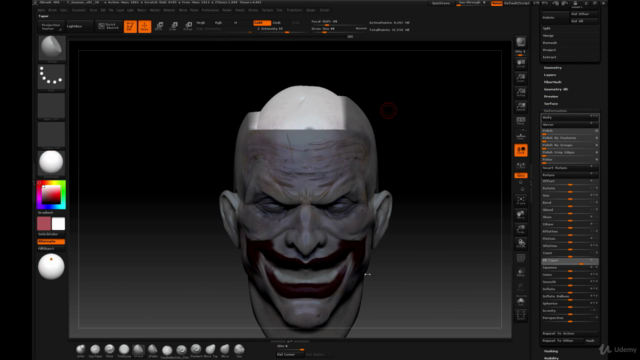Toggle the Transp transparency icon
This screenshot has height=360, width=640.
(x=521, y=273)
